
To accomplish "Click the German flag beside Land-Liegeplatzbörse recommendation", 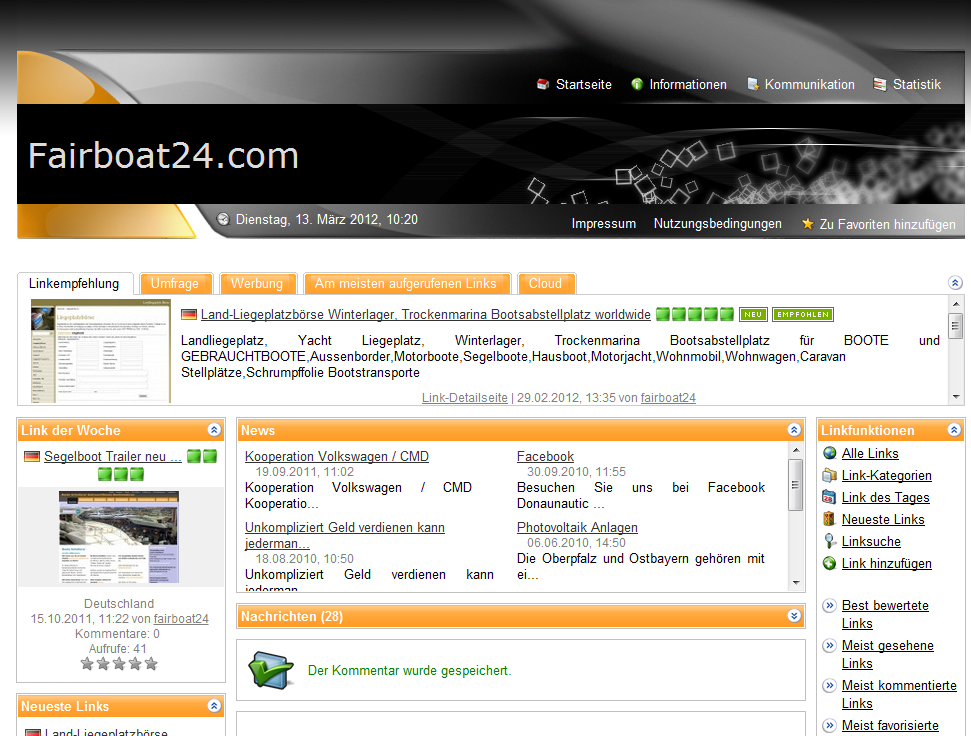I will pyautogui.click(x=189, y=314).
